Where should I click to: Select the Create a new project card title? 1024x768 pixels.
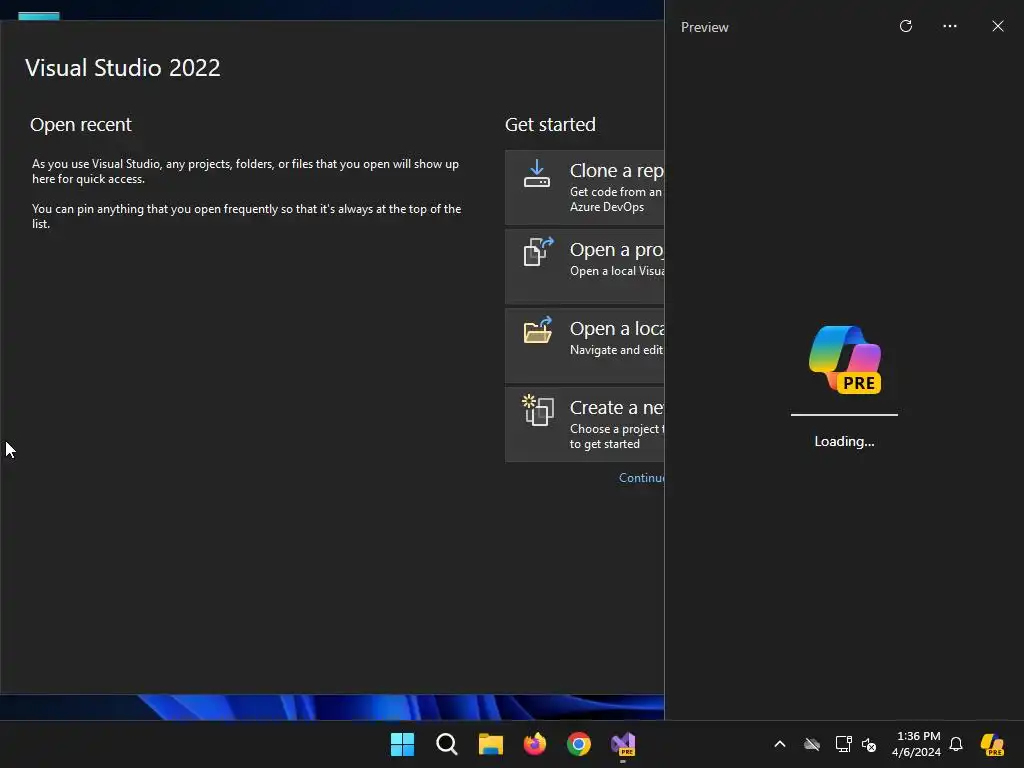[x=616, y=408]
